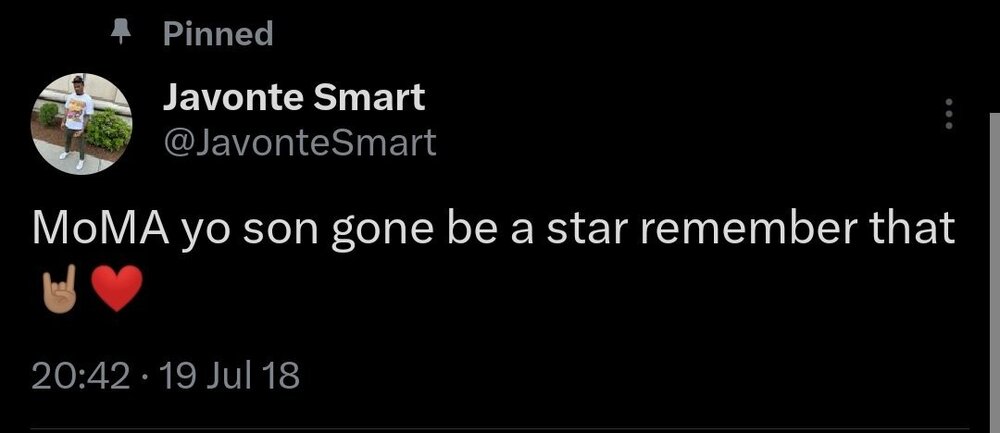Screen dimensions: 1000x433
Task: Click the Pinned label
Action: (x=217, y=33)
